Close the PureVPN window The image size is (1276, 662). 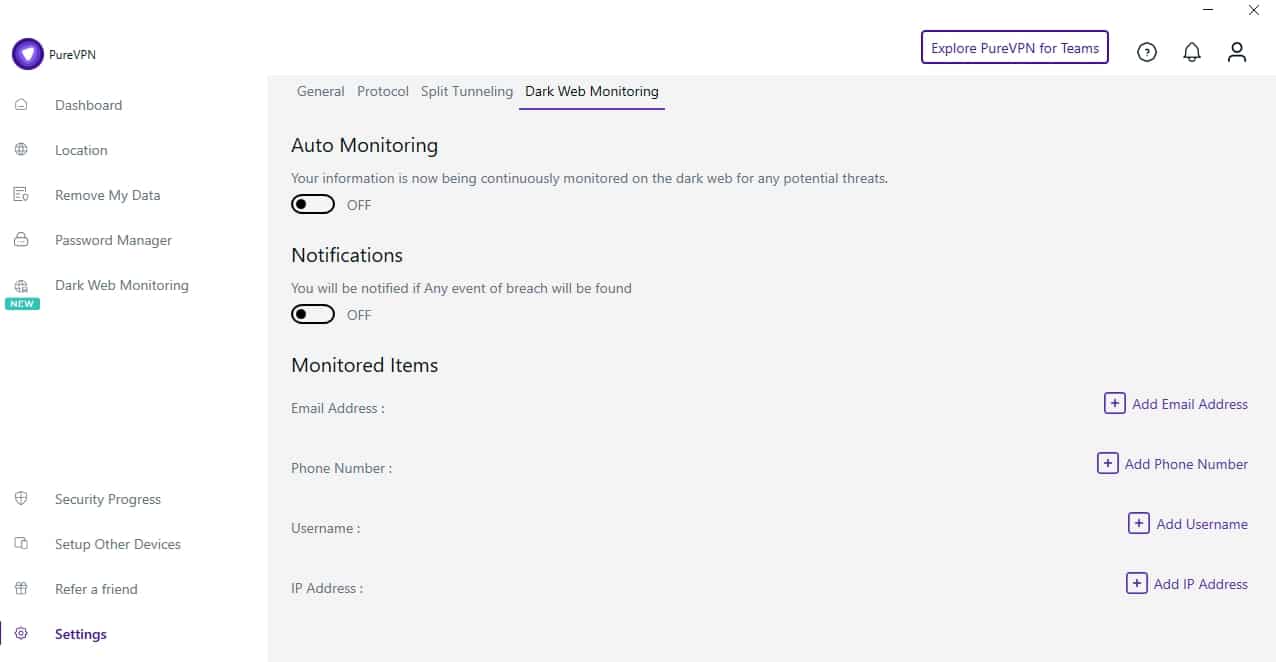pyautogui.click(x=1254, y=10)
